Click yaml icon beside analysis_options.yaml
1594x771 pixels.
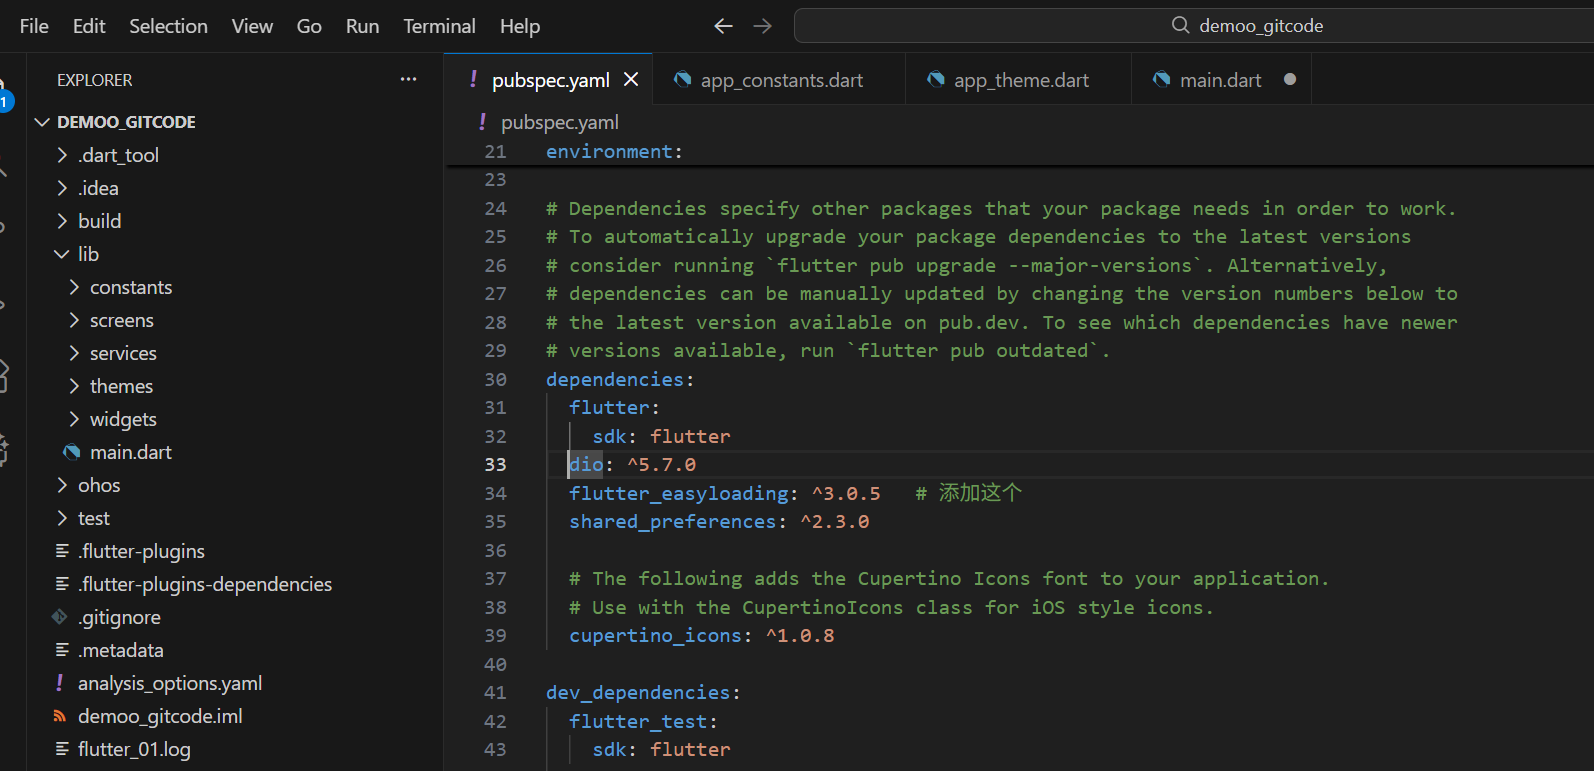[60, 682]
